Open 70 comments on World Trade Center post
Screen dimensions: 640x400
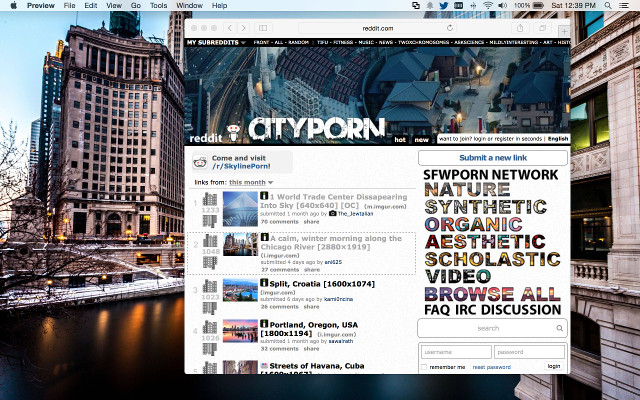click(280, 222)
